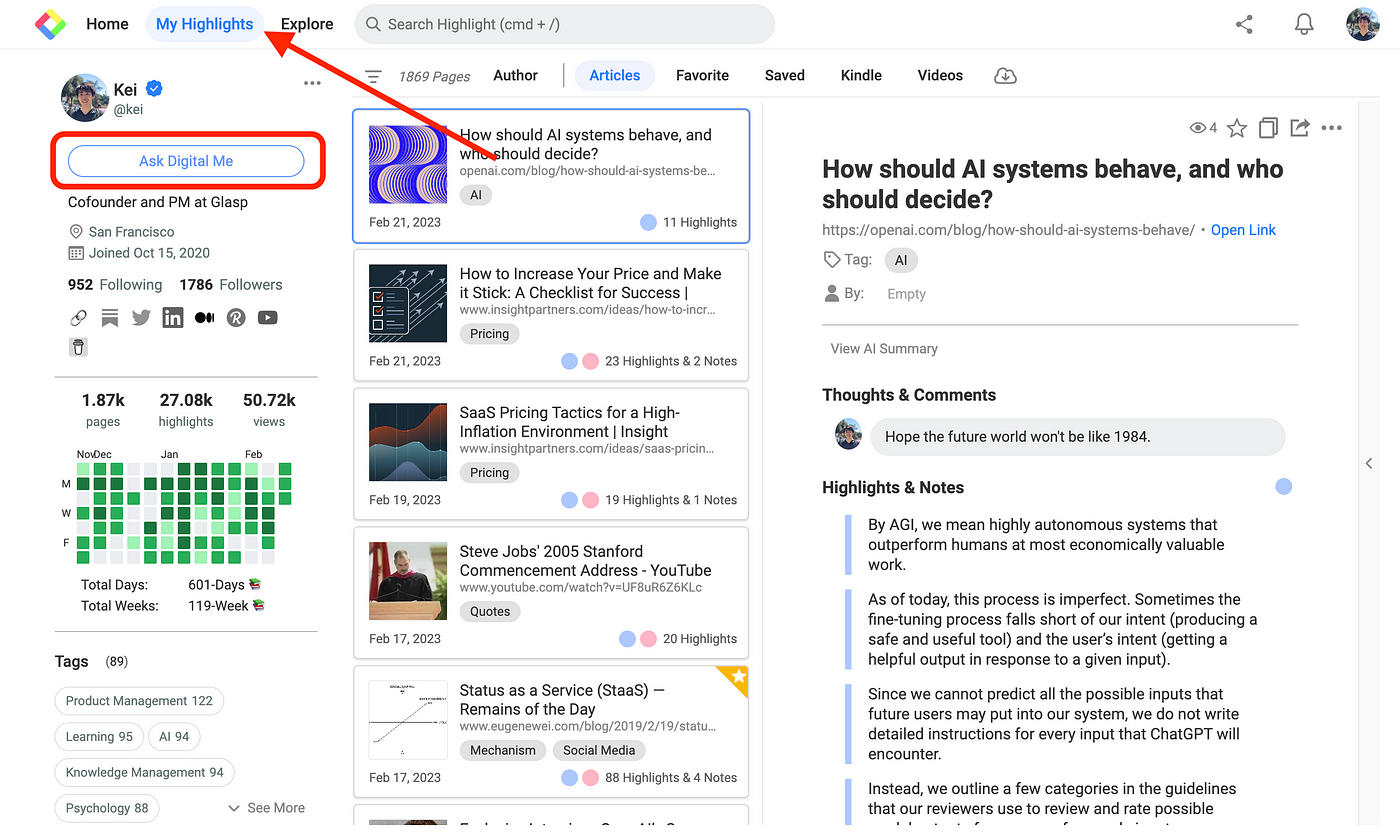Screen dimensions: 1400x834
Task: Click the eye views icon showing 4
Action: pyautogui.click(x=1196, y=128)
